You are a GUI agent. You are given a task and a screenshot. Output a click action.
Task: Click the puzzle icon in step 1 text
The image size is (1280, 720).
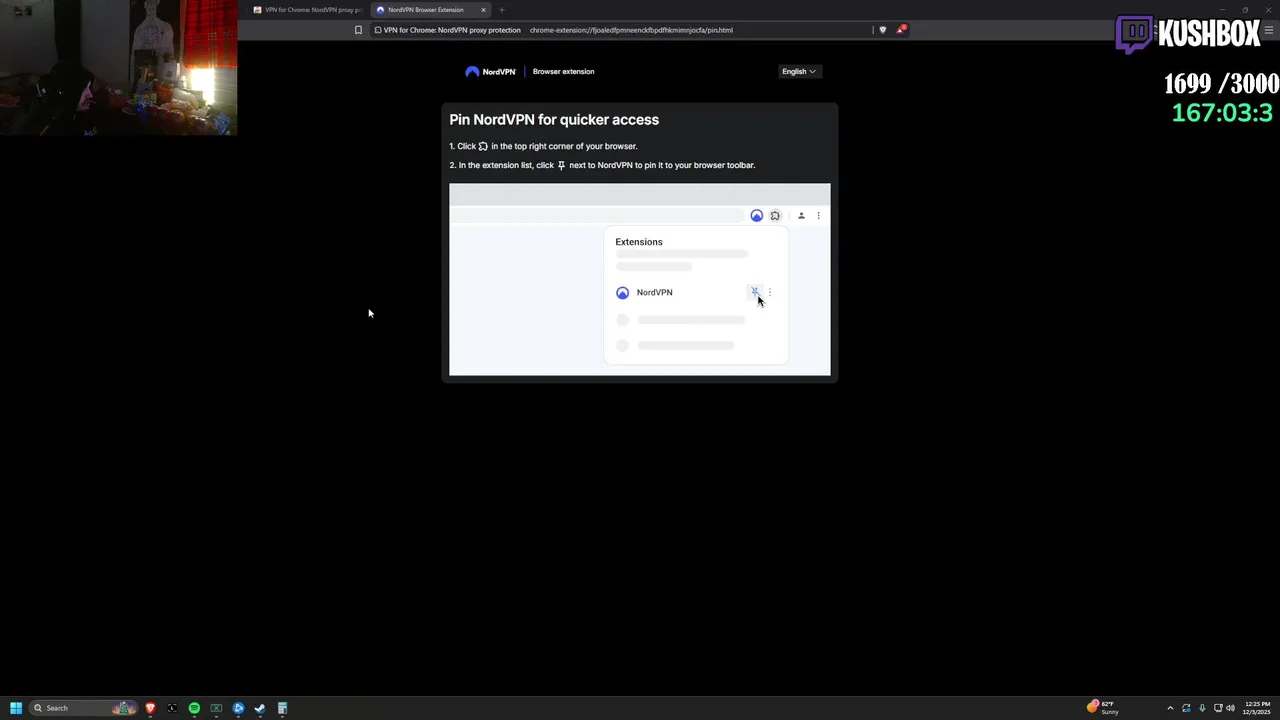(x=483, y=146)
